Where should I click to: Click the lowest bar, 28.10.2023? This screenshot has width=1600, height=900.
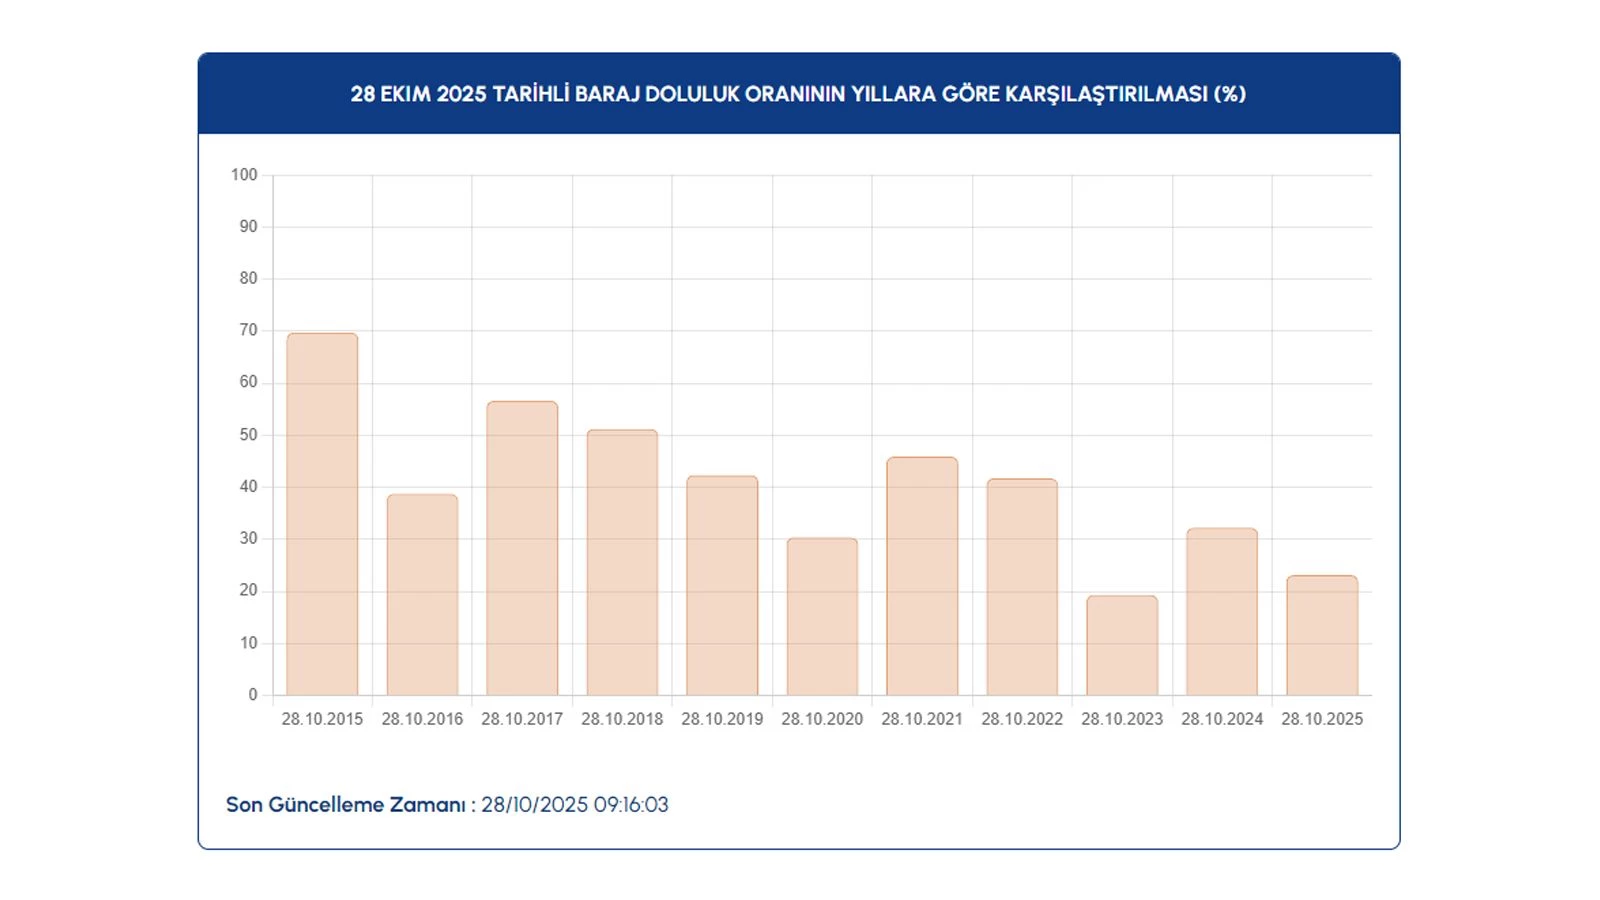(1122, 645)
